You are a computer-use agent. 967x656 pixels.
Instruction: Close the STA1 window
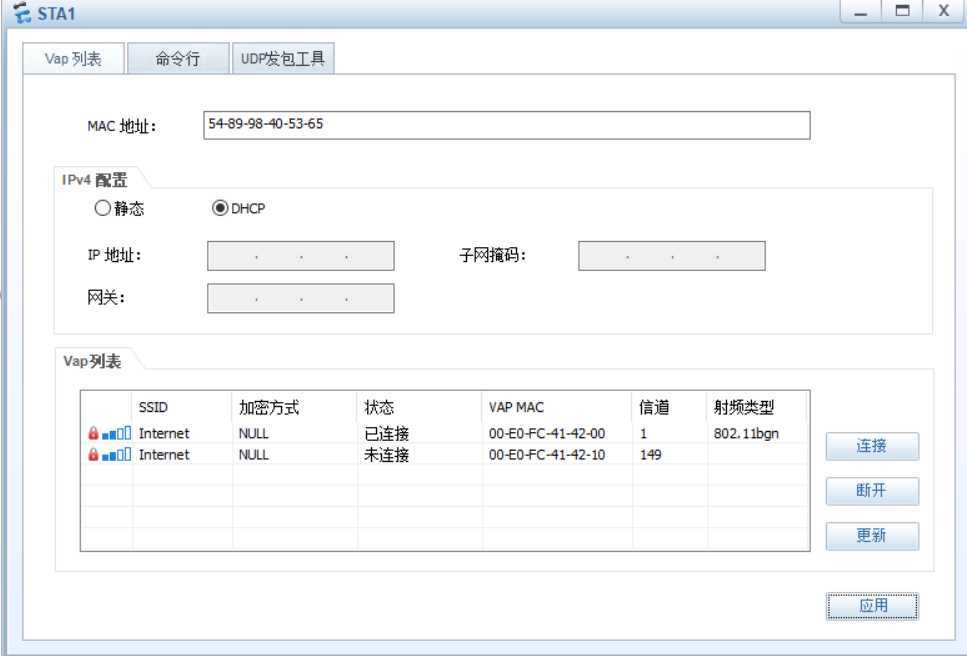pyautogui.click(x=944, y=11)
